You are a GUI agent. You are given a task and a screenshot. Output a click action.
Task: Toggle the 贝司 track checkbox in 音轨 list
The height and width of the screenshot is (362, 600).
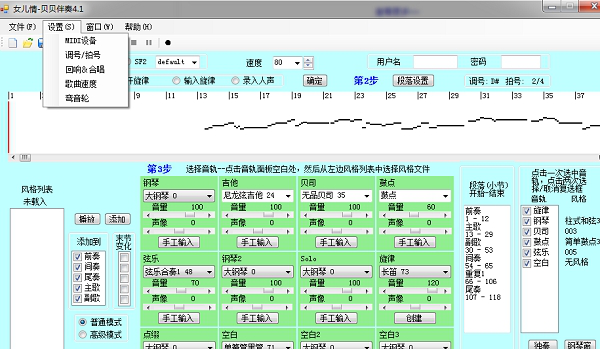tap(527, 232)
